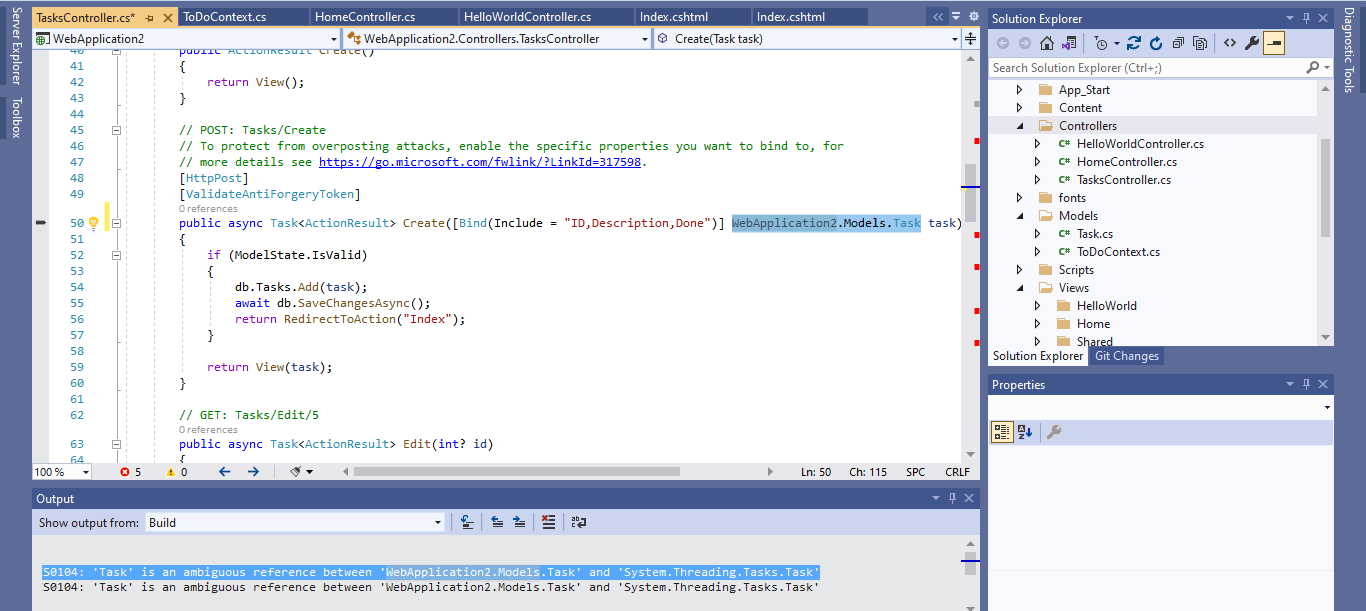Expand the App_Start folder
Screen dimensions: 1366x611
[x=1019, y=90]
